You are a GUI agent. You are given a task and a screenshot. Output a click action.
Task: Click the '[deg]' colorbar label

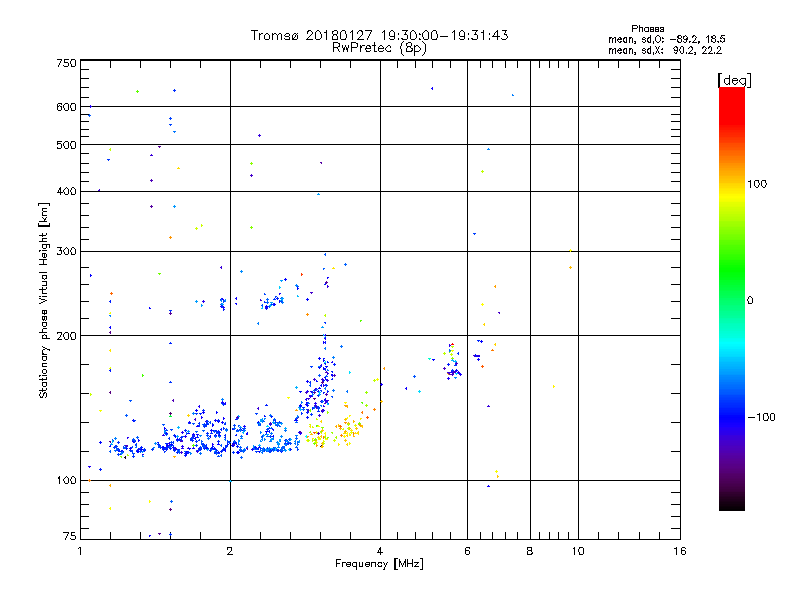[734, 80]
